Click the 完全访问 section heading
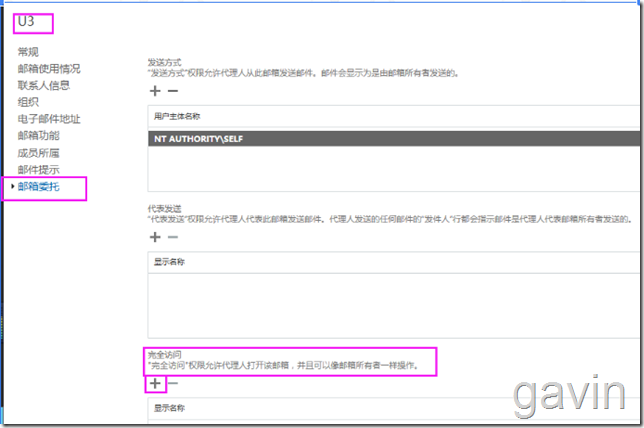 point(164,354)
